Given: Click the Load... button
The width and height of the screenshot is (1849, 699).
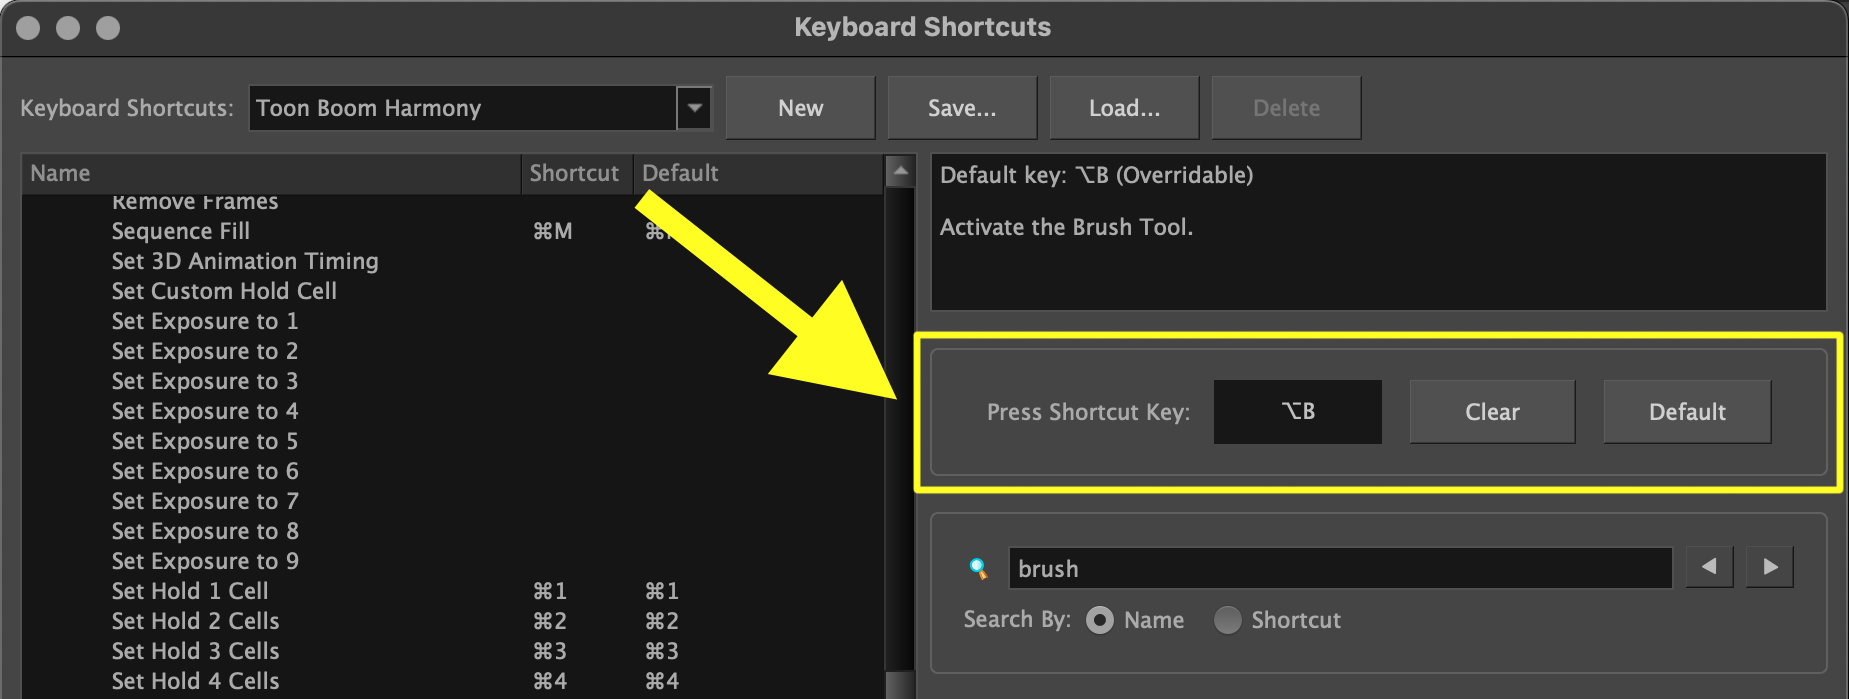Looking at the screenshot, I should [x=1124, y=108].
